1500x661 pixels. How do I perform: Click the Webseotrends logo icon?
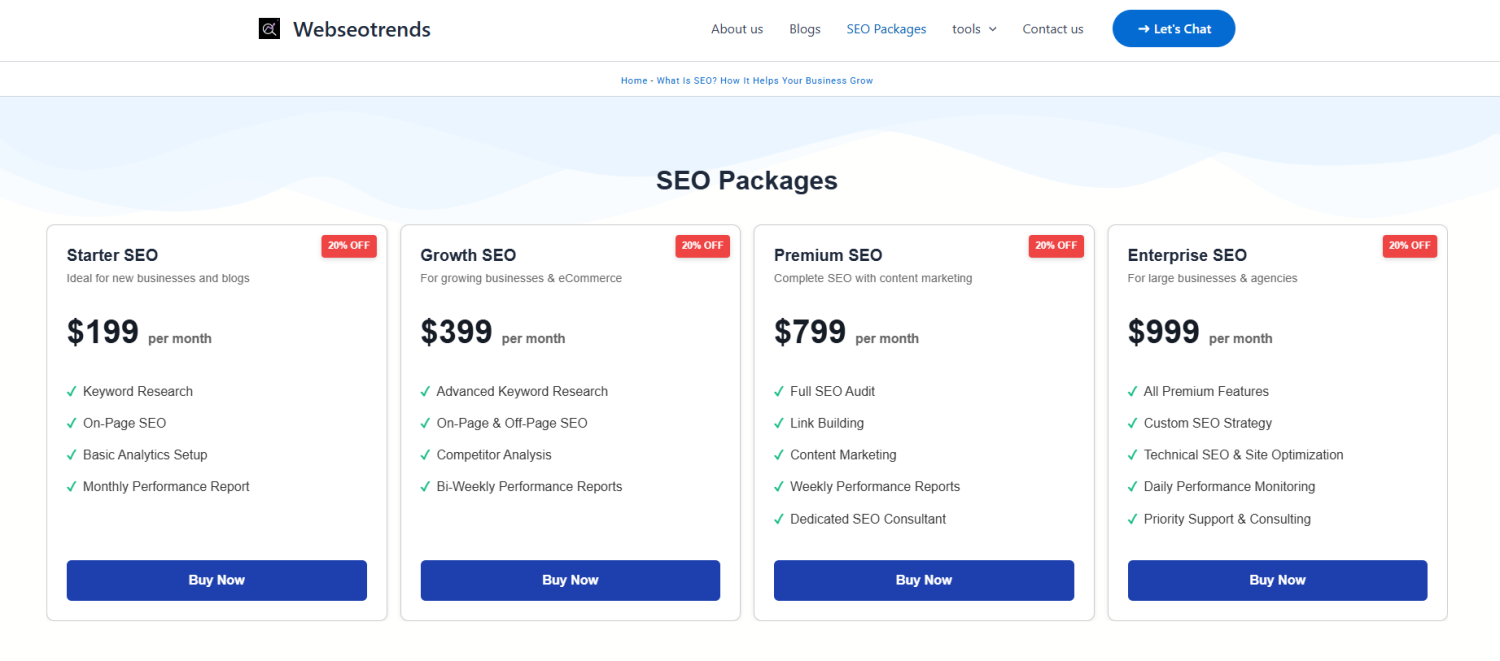pos(269,29)
